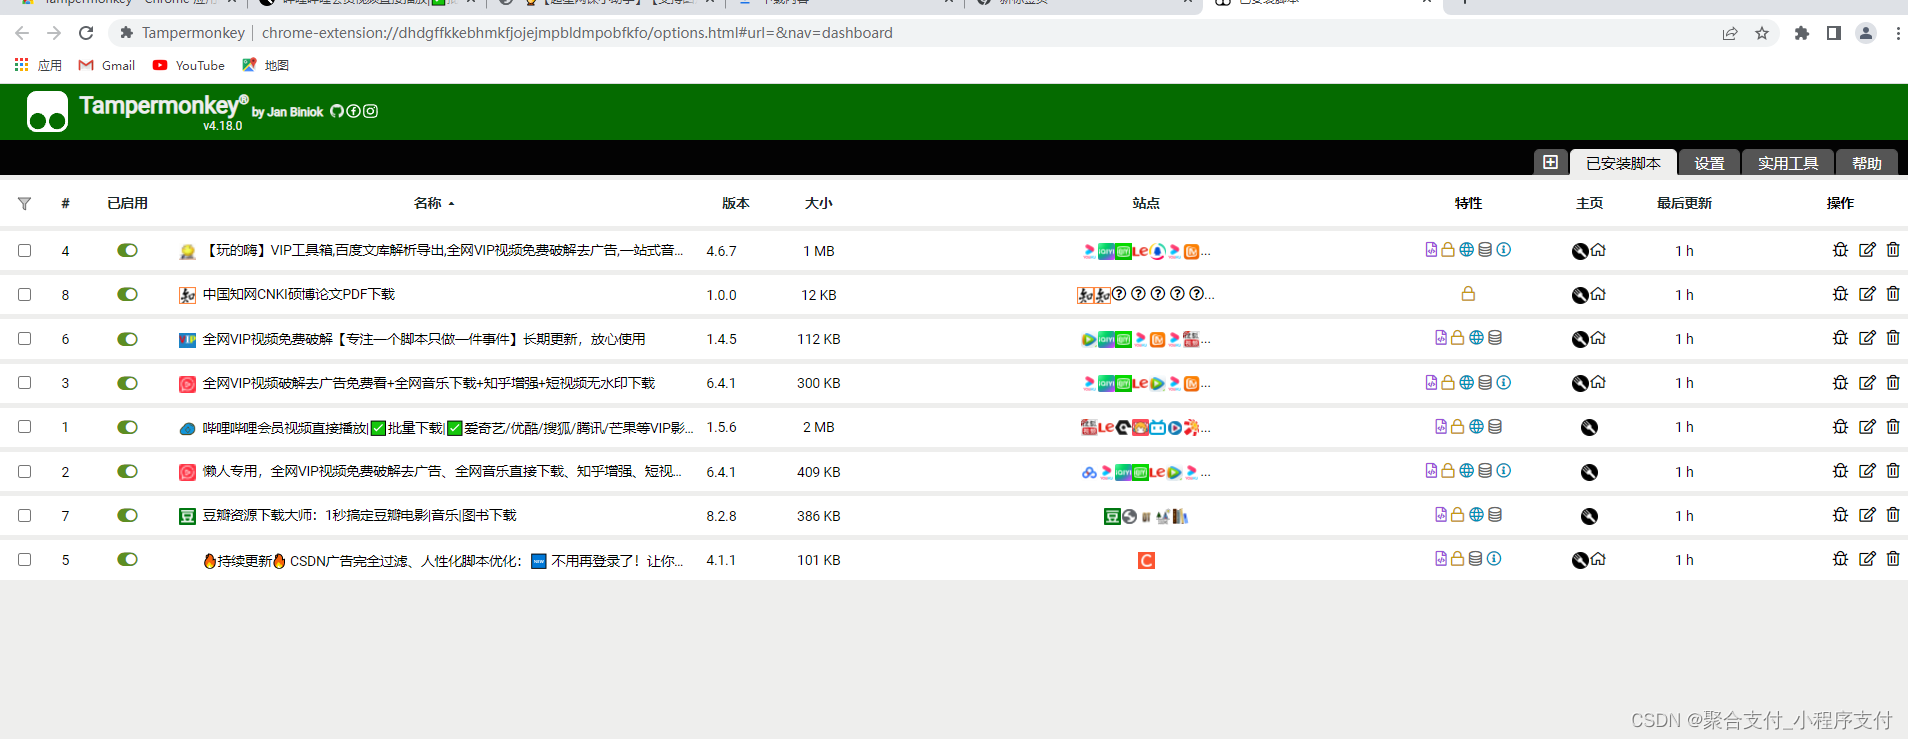Viewport: 1908px width, 739px height.
Task: Open the Tampermonkey Instagram icon in header
Action: 370,111
